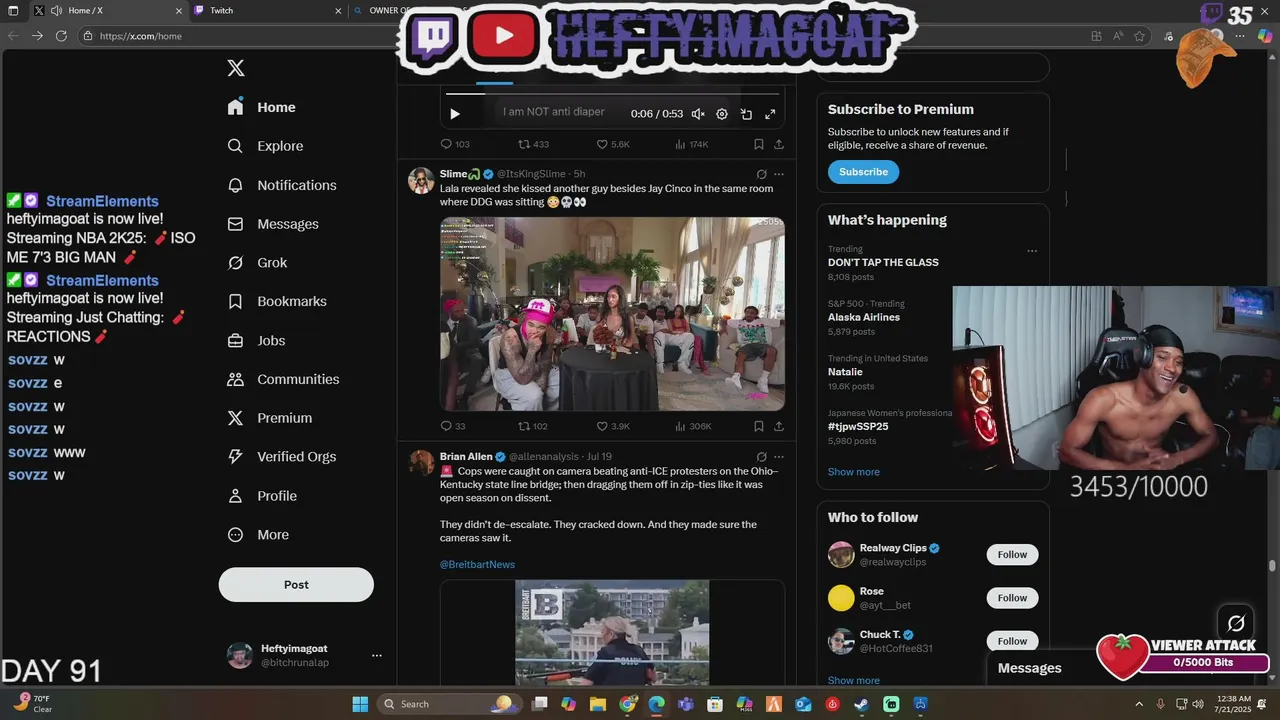This screenshot has width=1280, height=720.
Task: Click the Verified Orgs lightning icon
Action: [x=236, y=456]
